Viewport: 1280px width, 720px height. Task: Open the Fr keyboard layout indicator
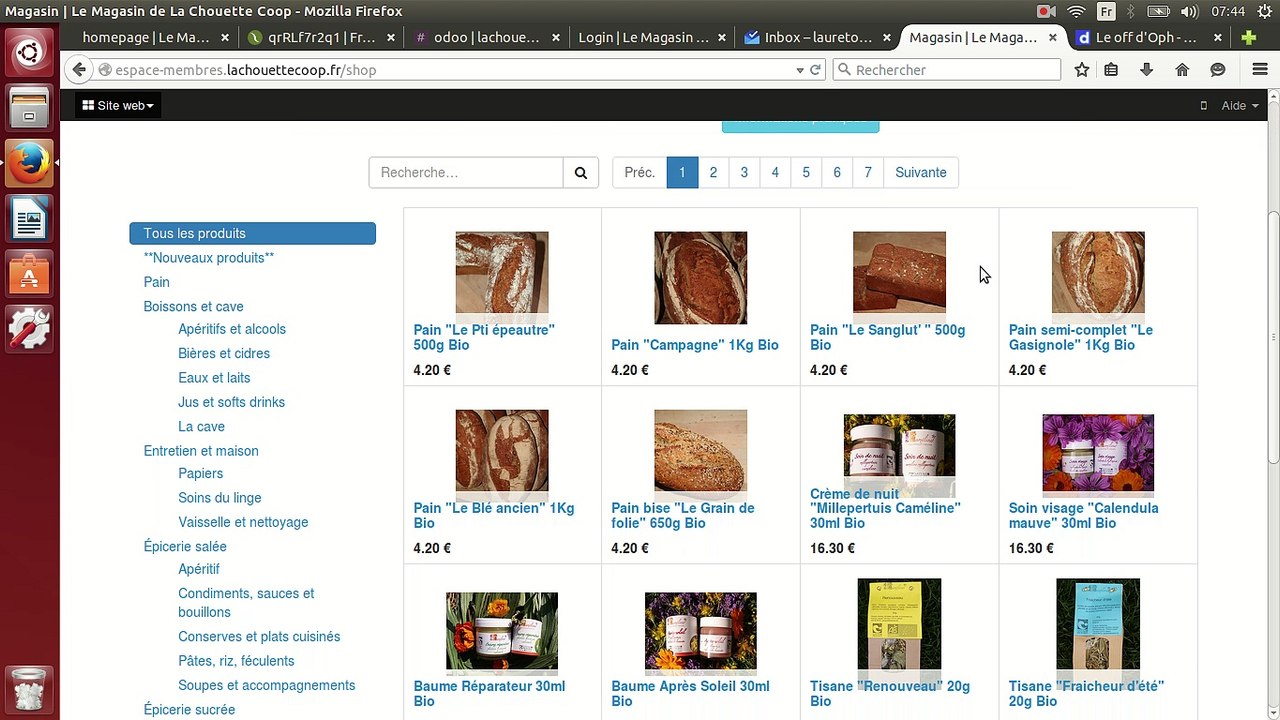point(1106,12)
